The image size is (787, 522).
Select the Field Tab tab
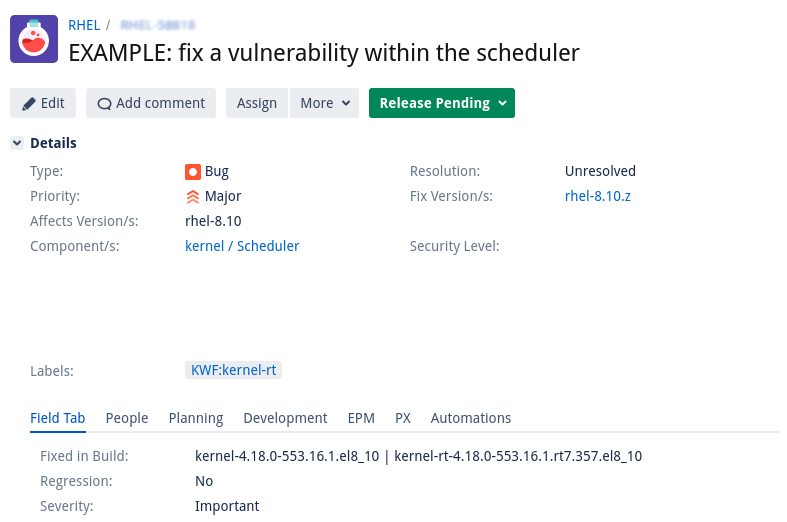tap(57, 418)
